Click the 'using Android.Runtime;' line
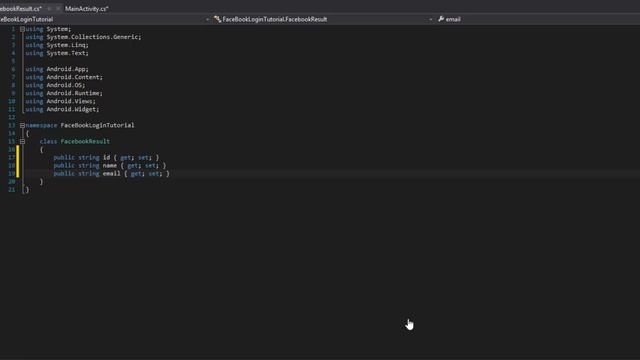 pos(64,93)
